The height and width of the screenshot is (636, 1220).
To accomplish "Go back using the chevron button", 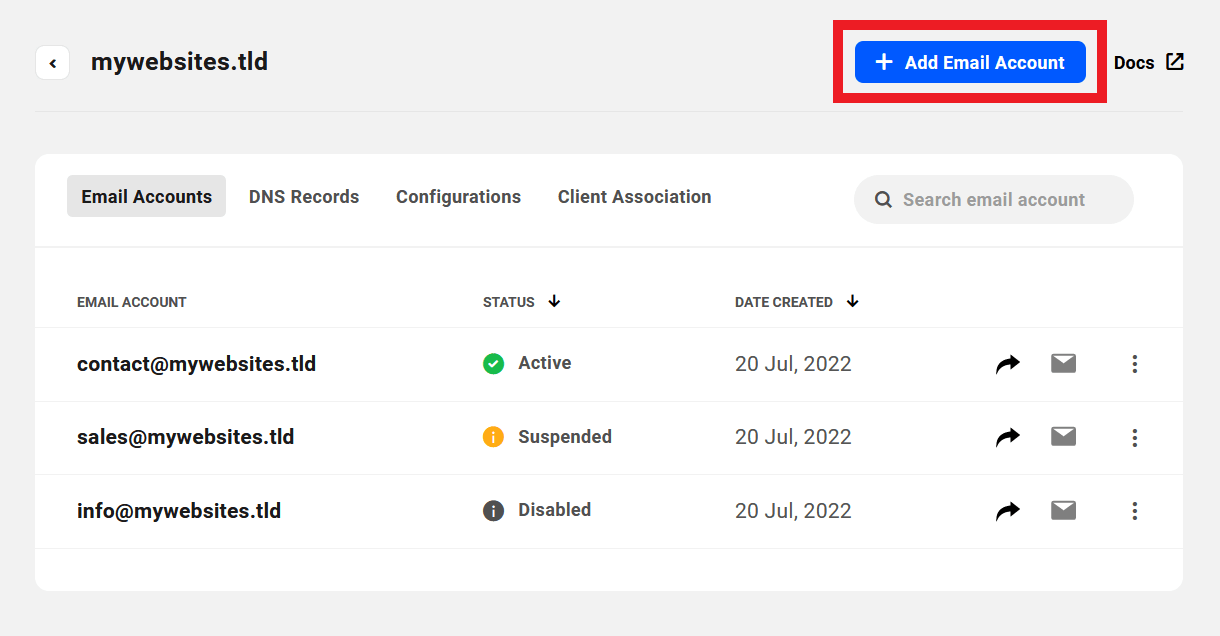I will 52,63.
